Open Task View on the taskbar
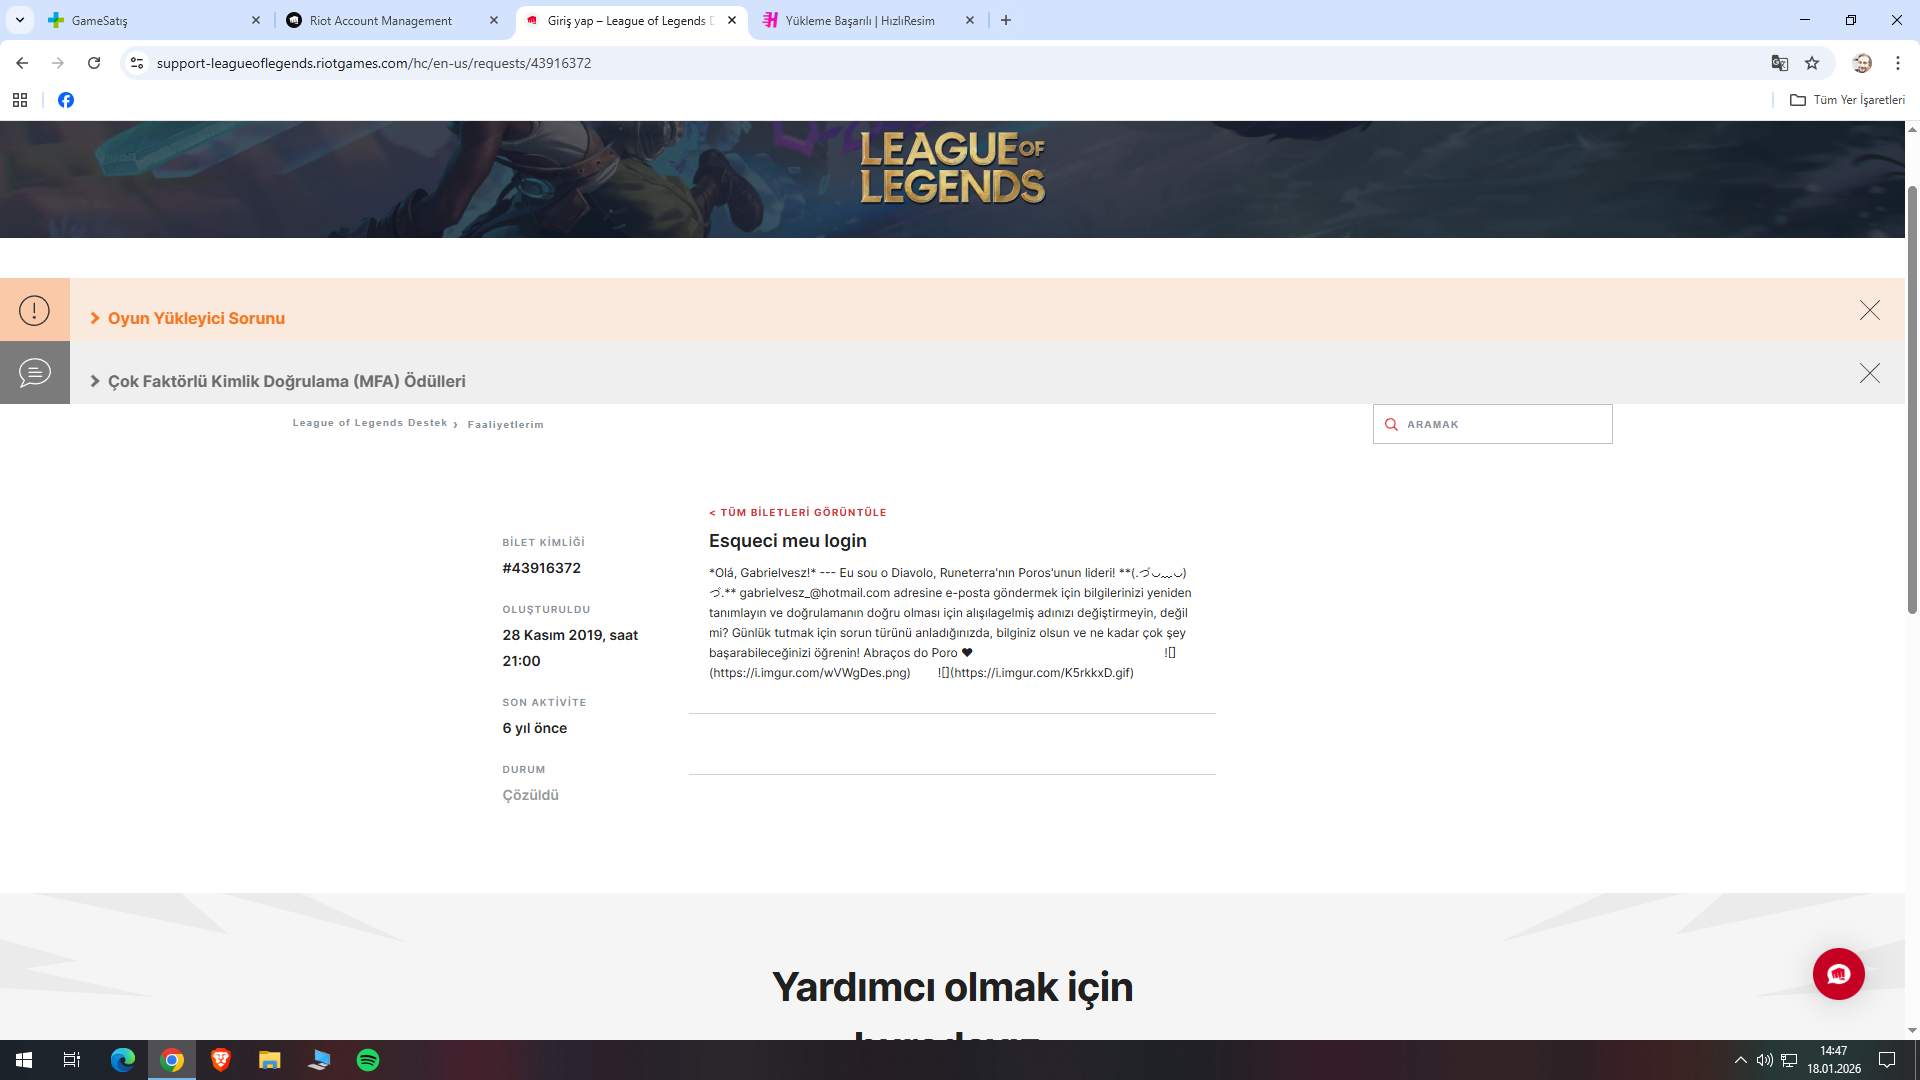Image resolution: width=1920 pixels, height=1080 pixels. click(x=72, y=1060)
